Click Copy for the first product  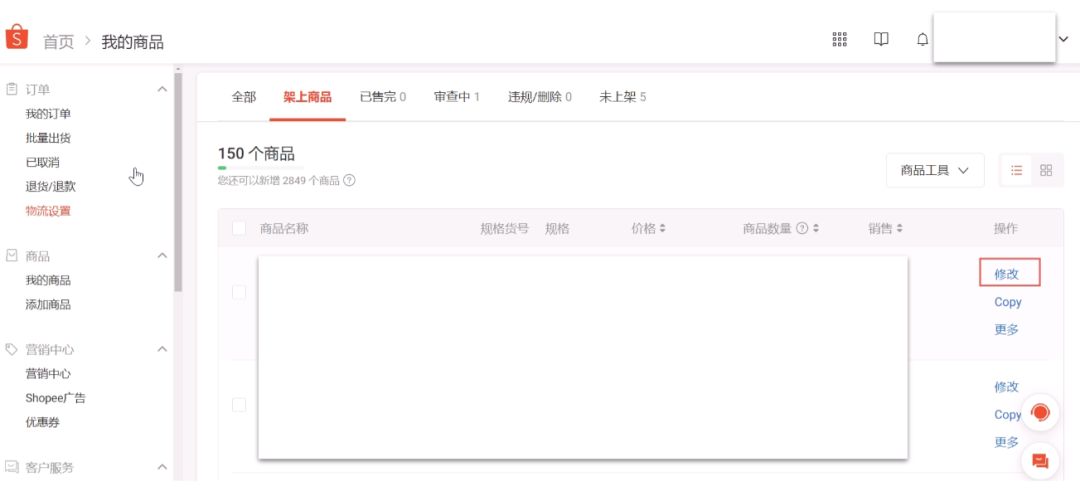click(1008, 302)
